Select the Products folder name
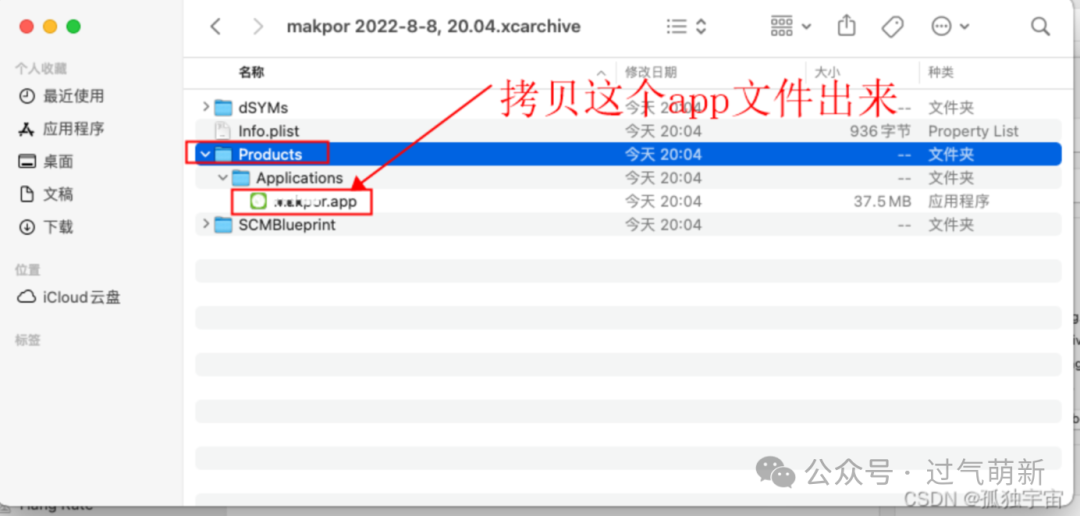Image resolution: width=1080 pixels, height=516 pixels. pyautogui.click(x=270, y=154)
